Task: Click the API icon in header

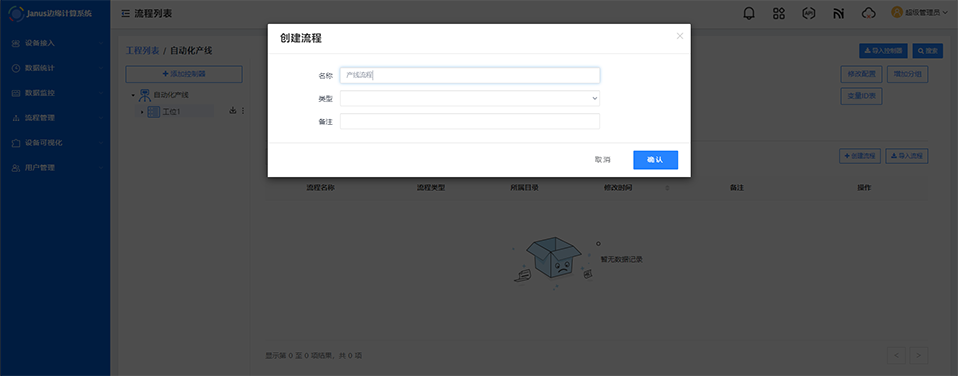Action: coord(808,13)
